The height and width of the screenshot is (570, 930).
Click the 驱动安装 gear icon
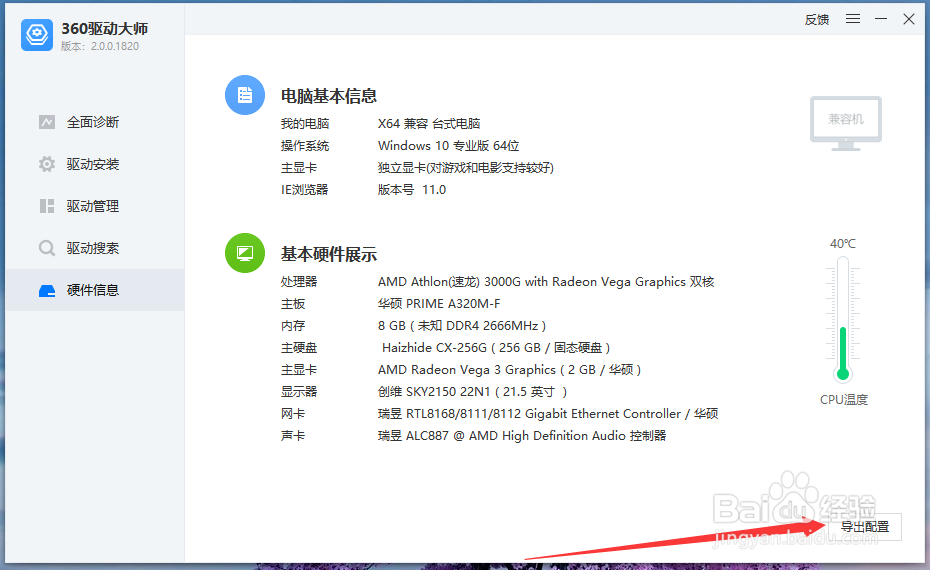47,164
